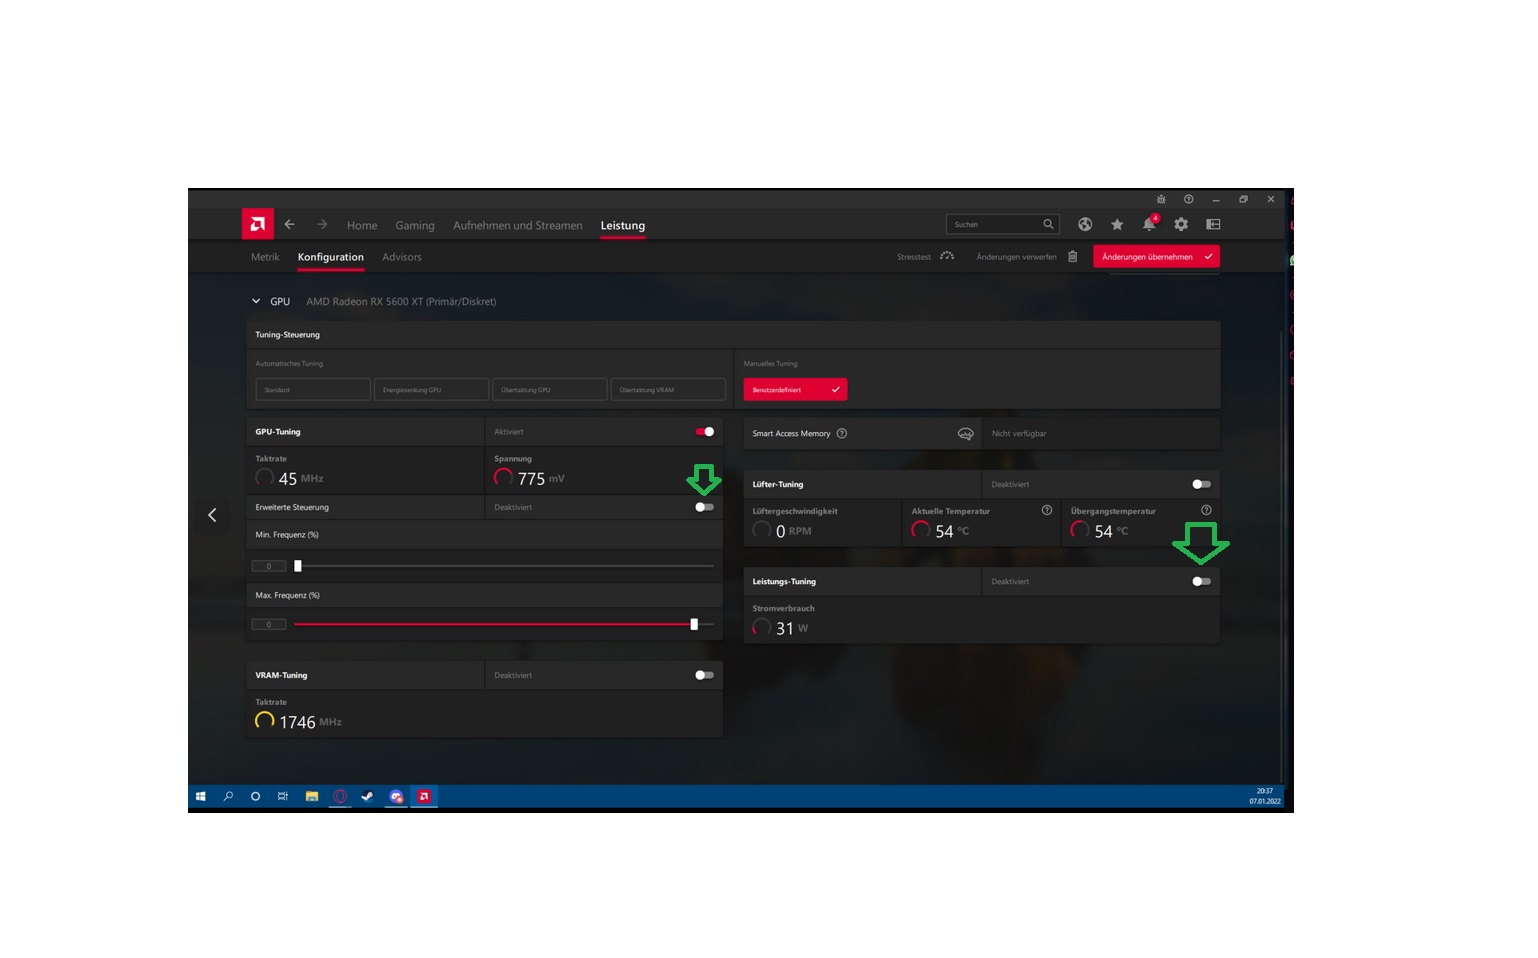Go forward with the right arrow icon

click(322, 225)
